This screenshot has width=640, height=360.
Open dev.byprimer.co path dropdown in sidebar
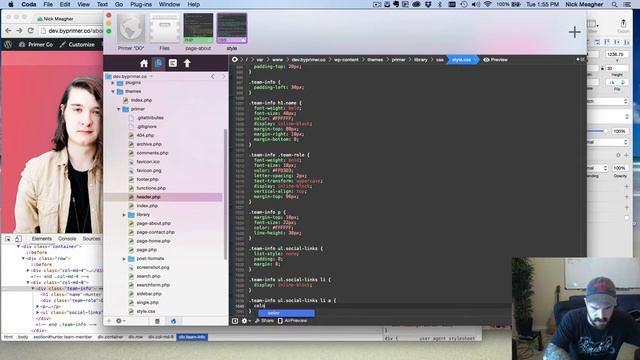tap(130, 76)
